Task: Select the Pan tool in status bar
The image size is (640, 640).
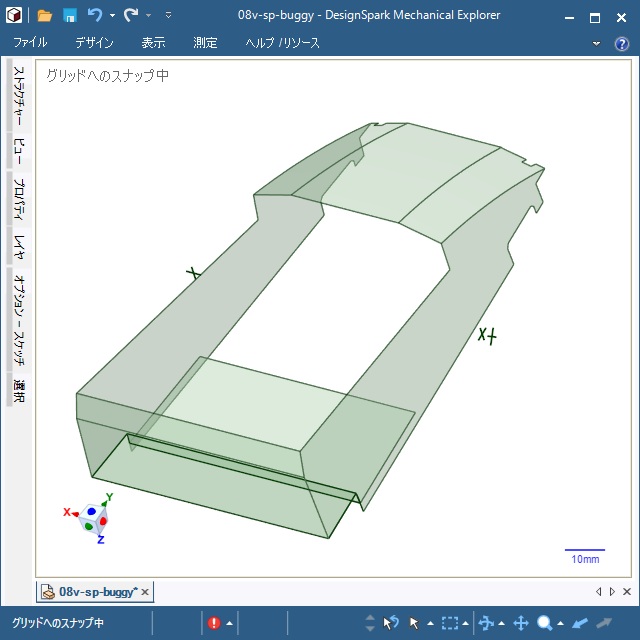Action: click(x=521, y=623)
